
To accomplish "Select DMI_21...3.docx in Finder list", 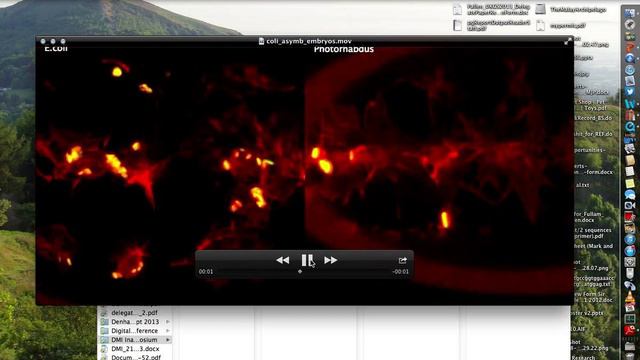I will coord(135,349).
